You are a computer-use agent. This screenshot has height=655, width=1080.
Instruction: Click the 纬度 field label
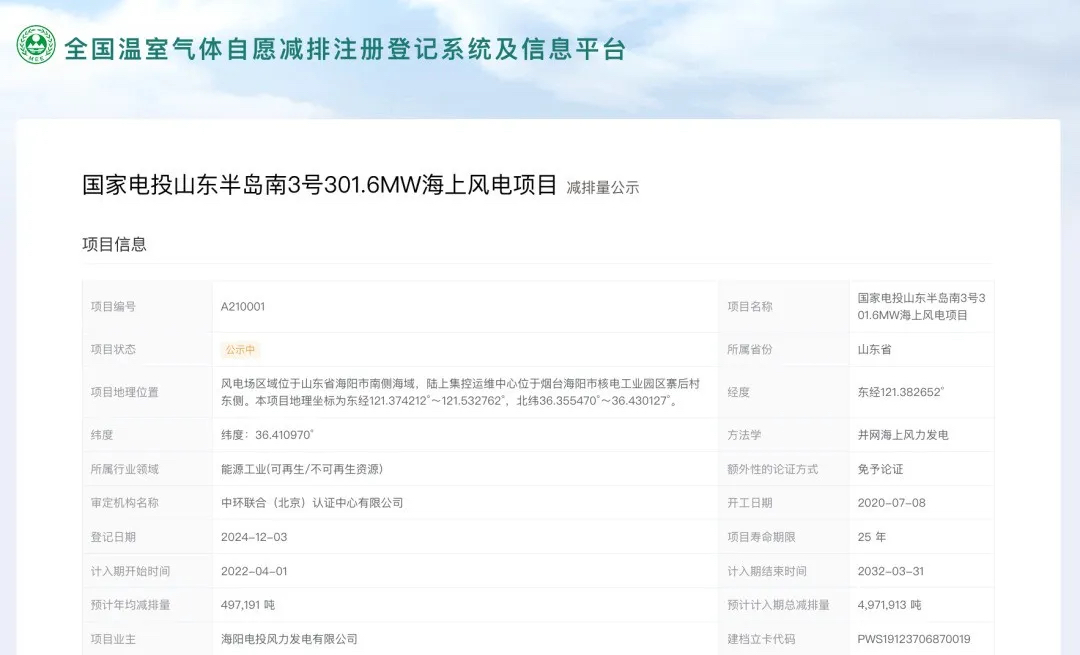tap(102, 435)
